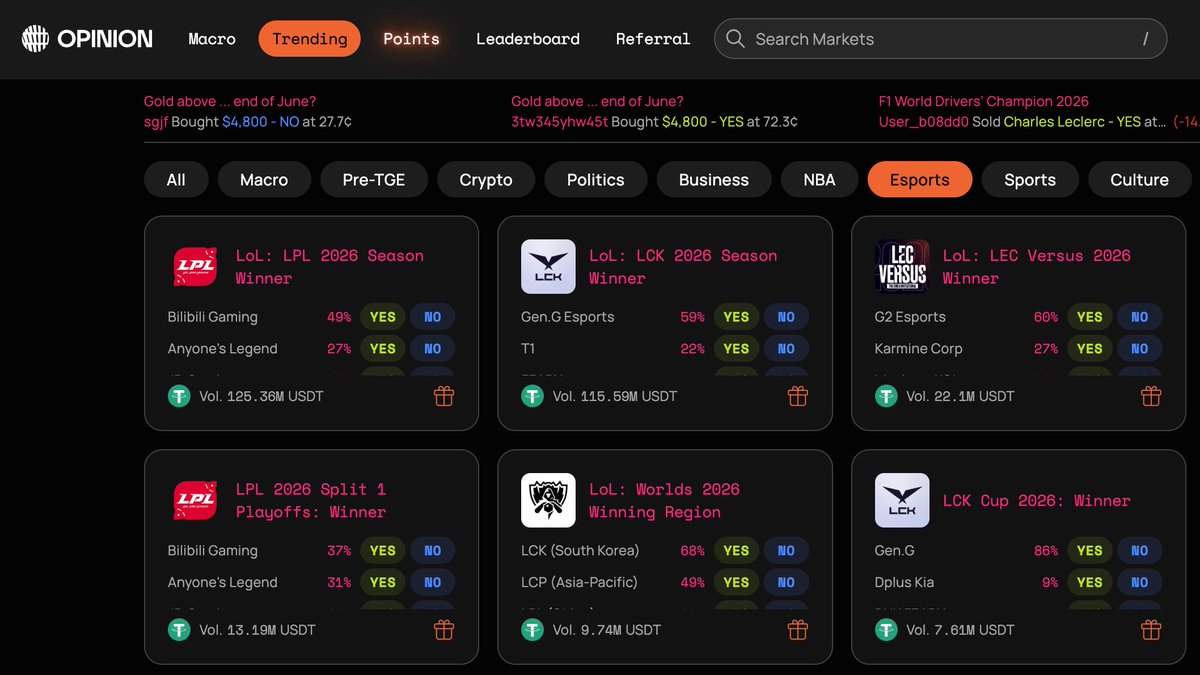The width and height of the screenshot is (1200, 675).
Task: Click USDT coin icon beside Vol. 7.61M
Action: click(886, 630)
